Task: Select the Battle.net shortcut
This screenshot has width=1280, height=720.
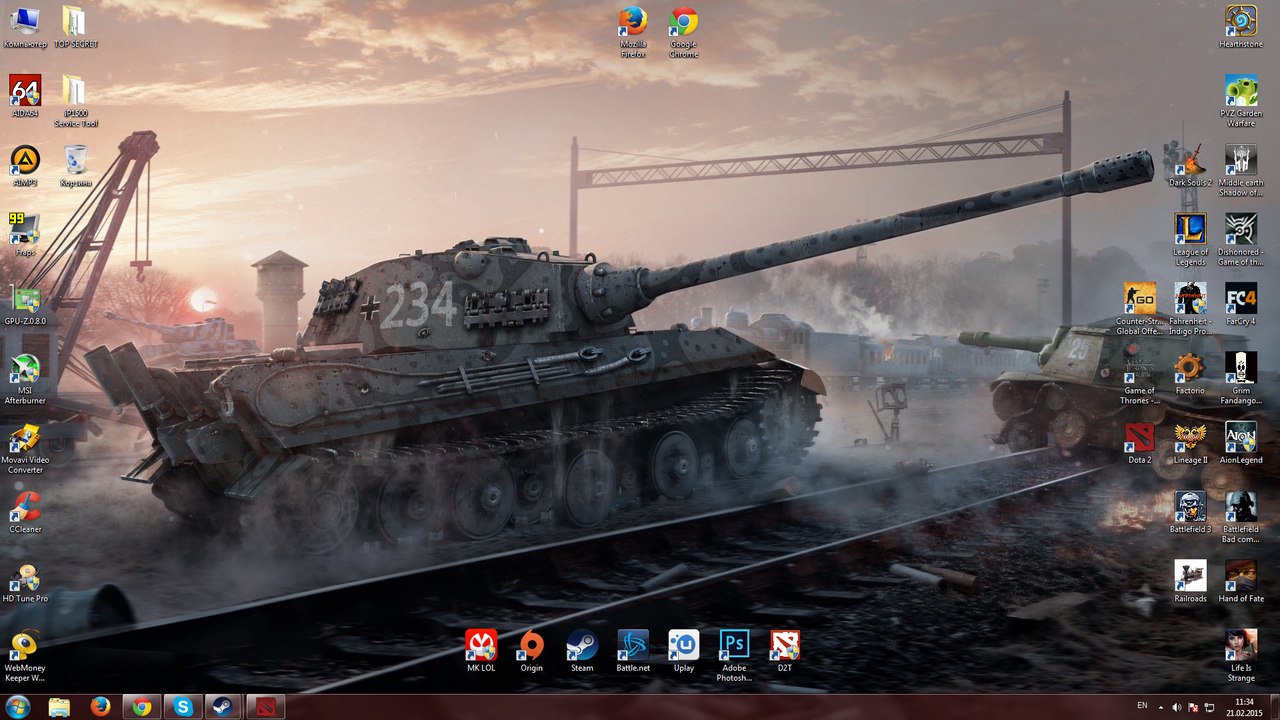Action: (x=633, y=651)
